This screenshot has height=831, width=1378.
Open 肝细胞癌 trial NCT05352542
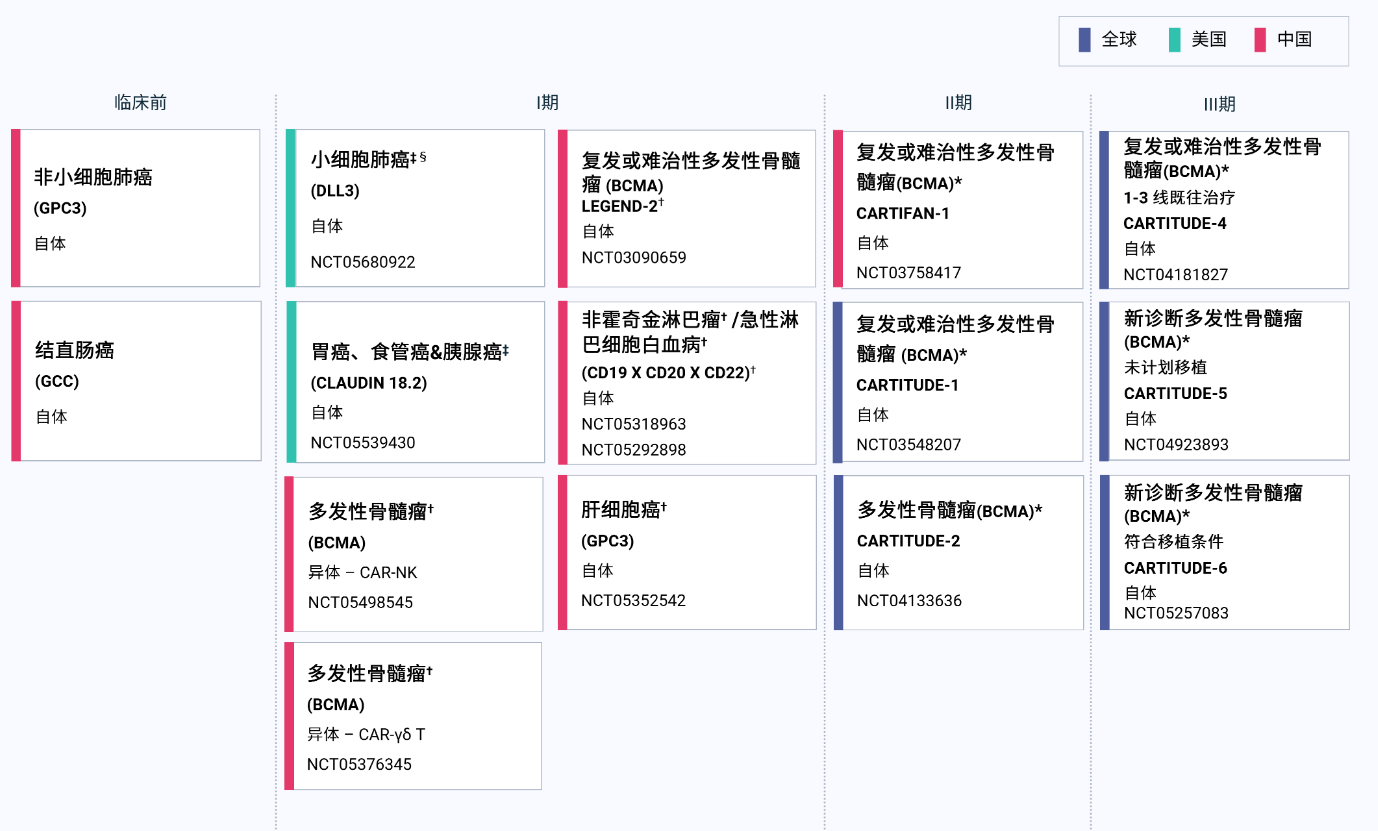point(633,600)
